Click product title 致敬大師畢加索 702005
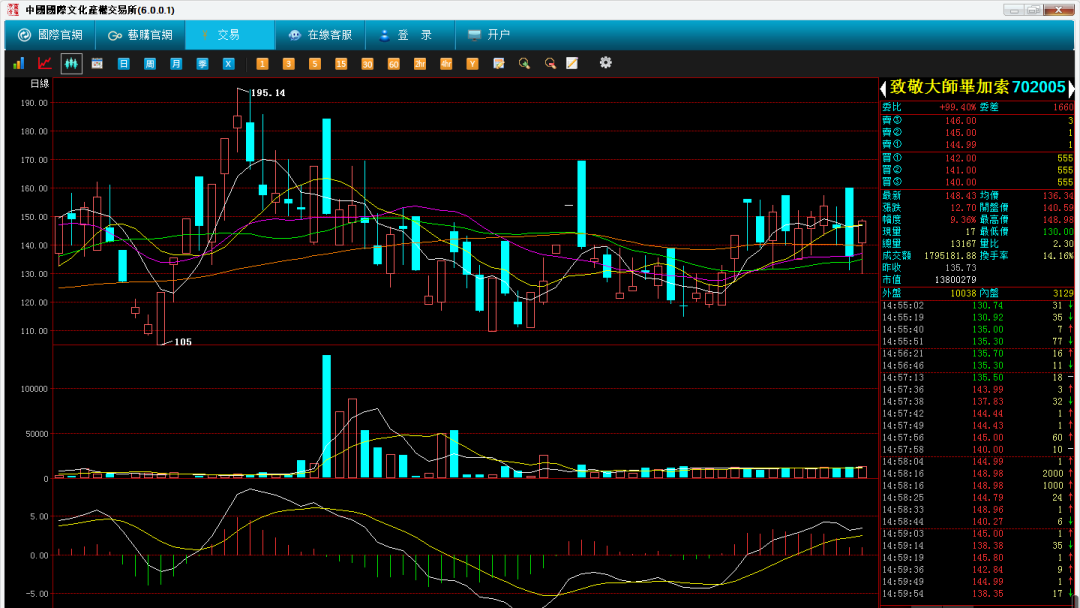The width and height of the screenshot is (1080, 608). click(977, 87)
